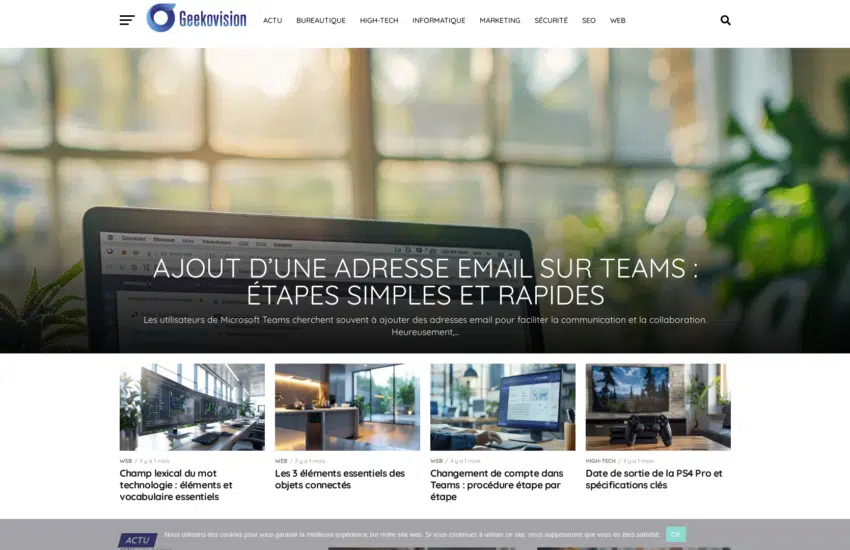Click the PS4 Pro article thumbnail

tap(658, 407)
